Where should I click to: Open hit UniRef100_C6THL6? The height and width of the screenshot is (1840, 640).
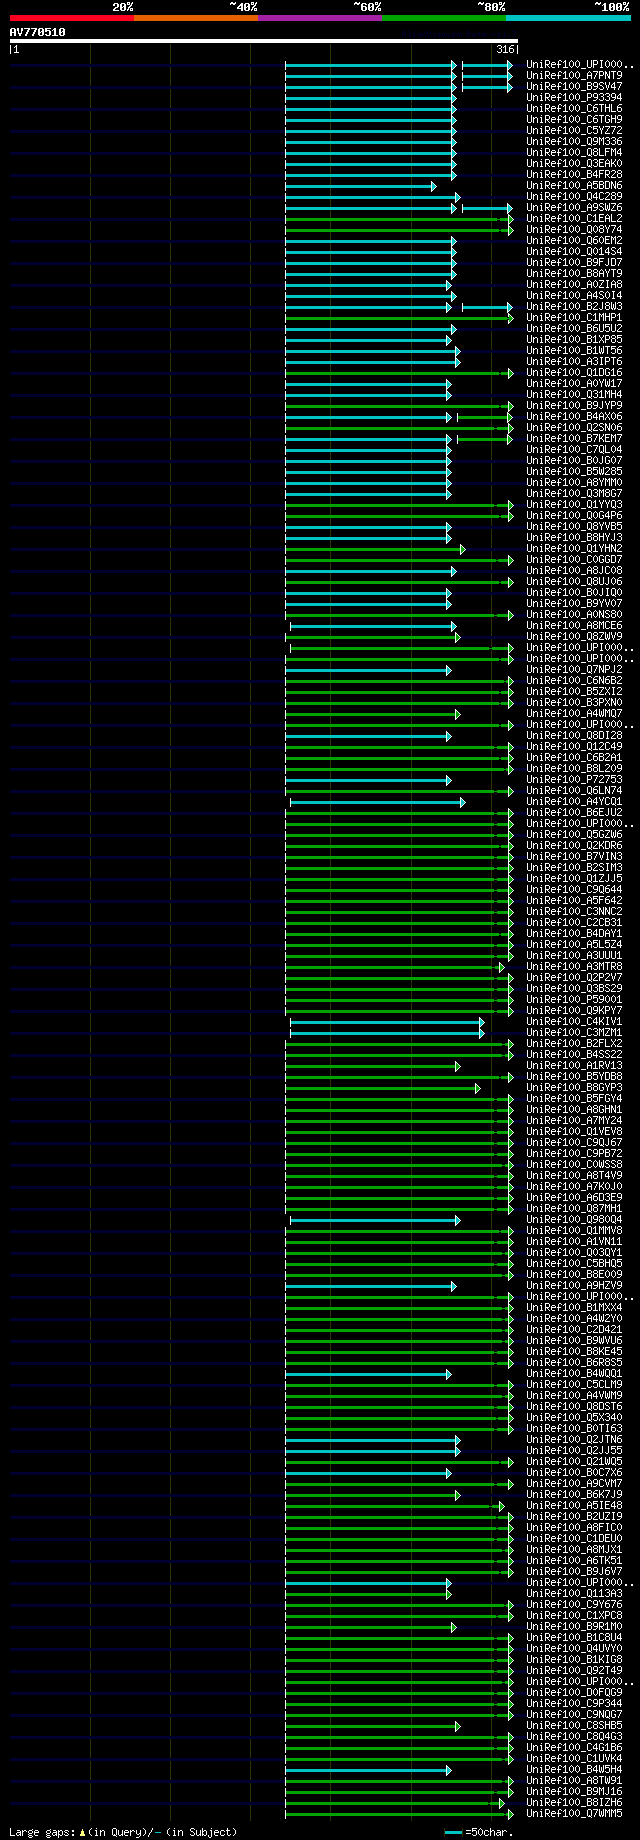(x=574, y=109)
